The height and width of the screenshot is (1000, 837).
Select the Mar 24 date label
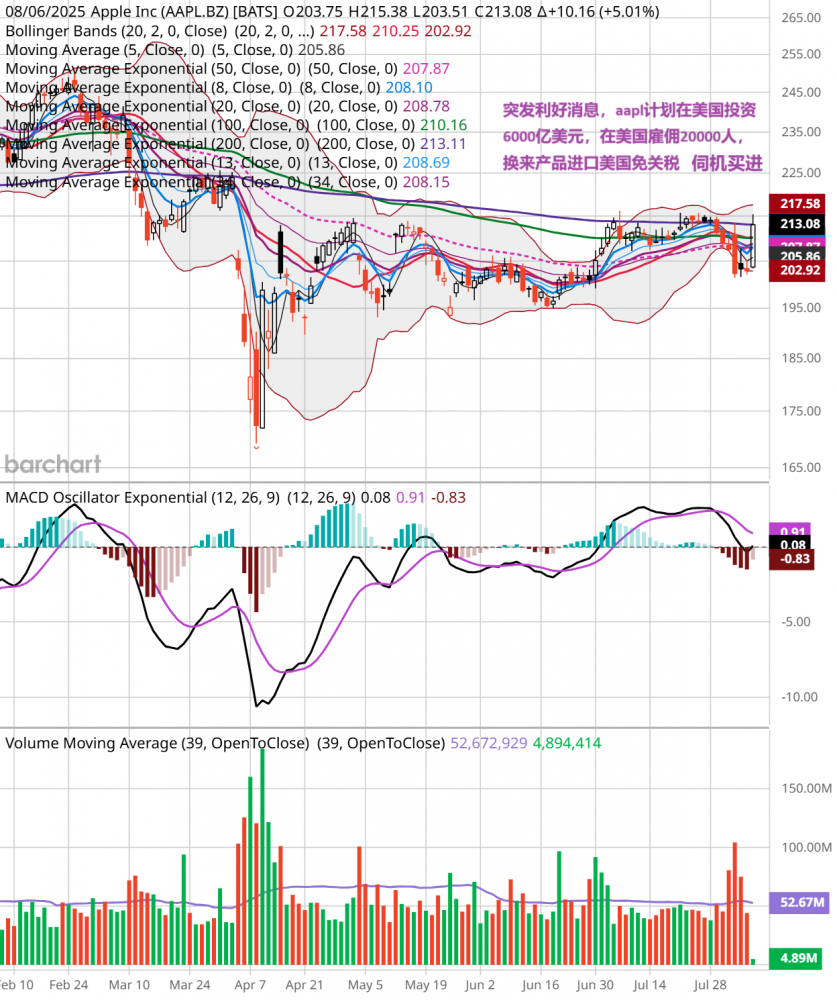point(189,985)
